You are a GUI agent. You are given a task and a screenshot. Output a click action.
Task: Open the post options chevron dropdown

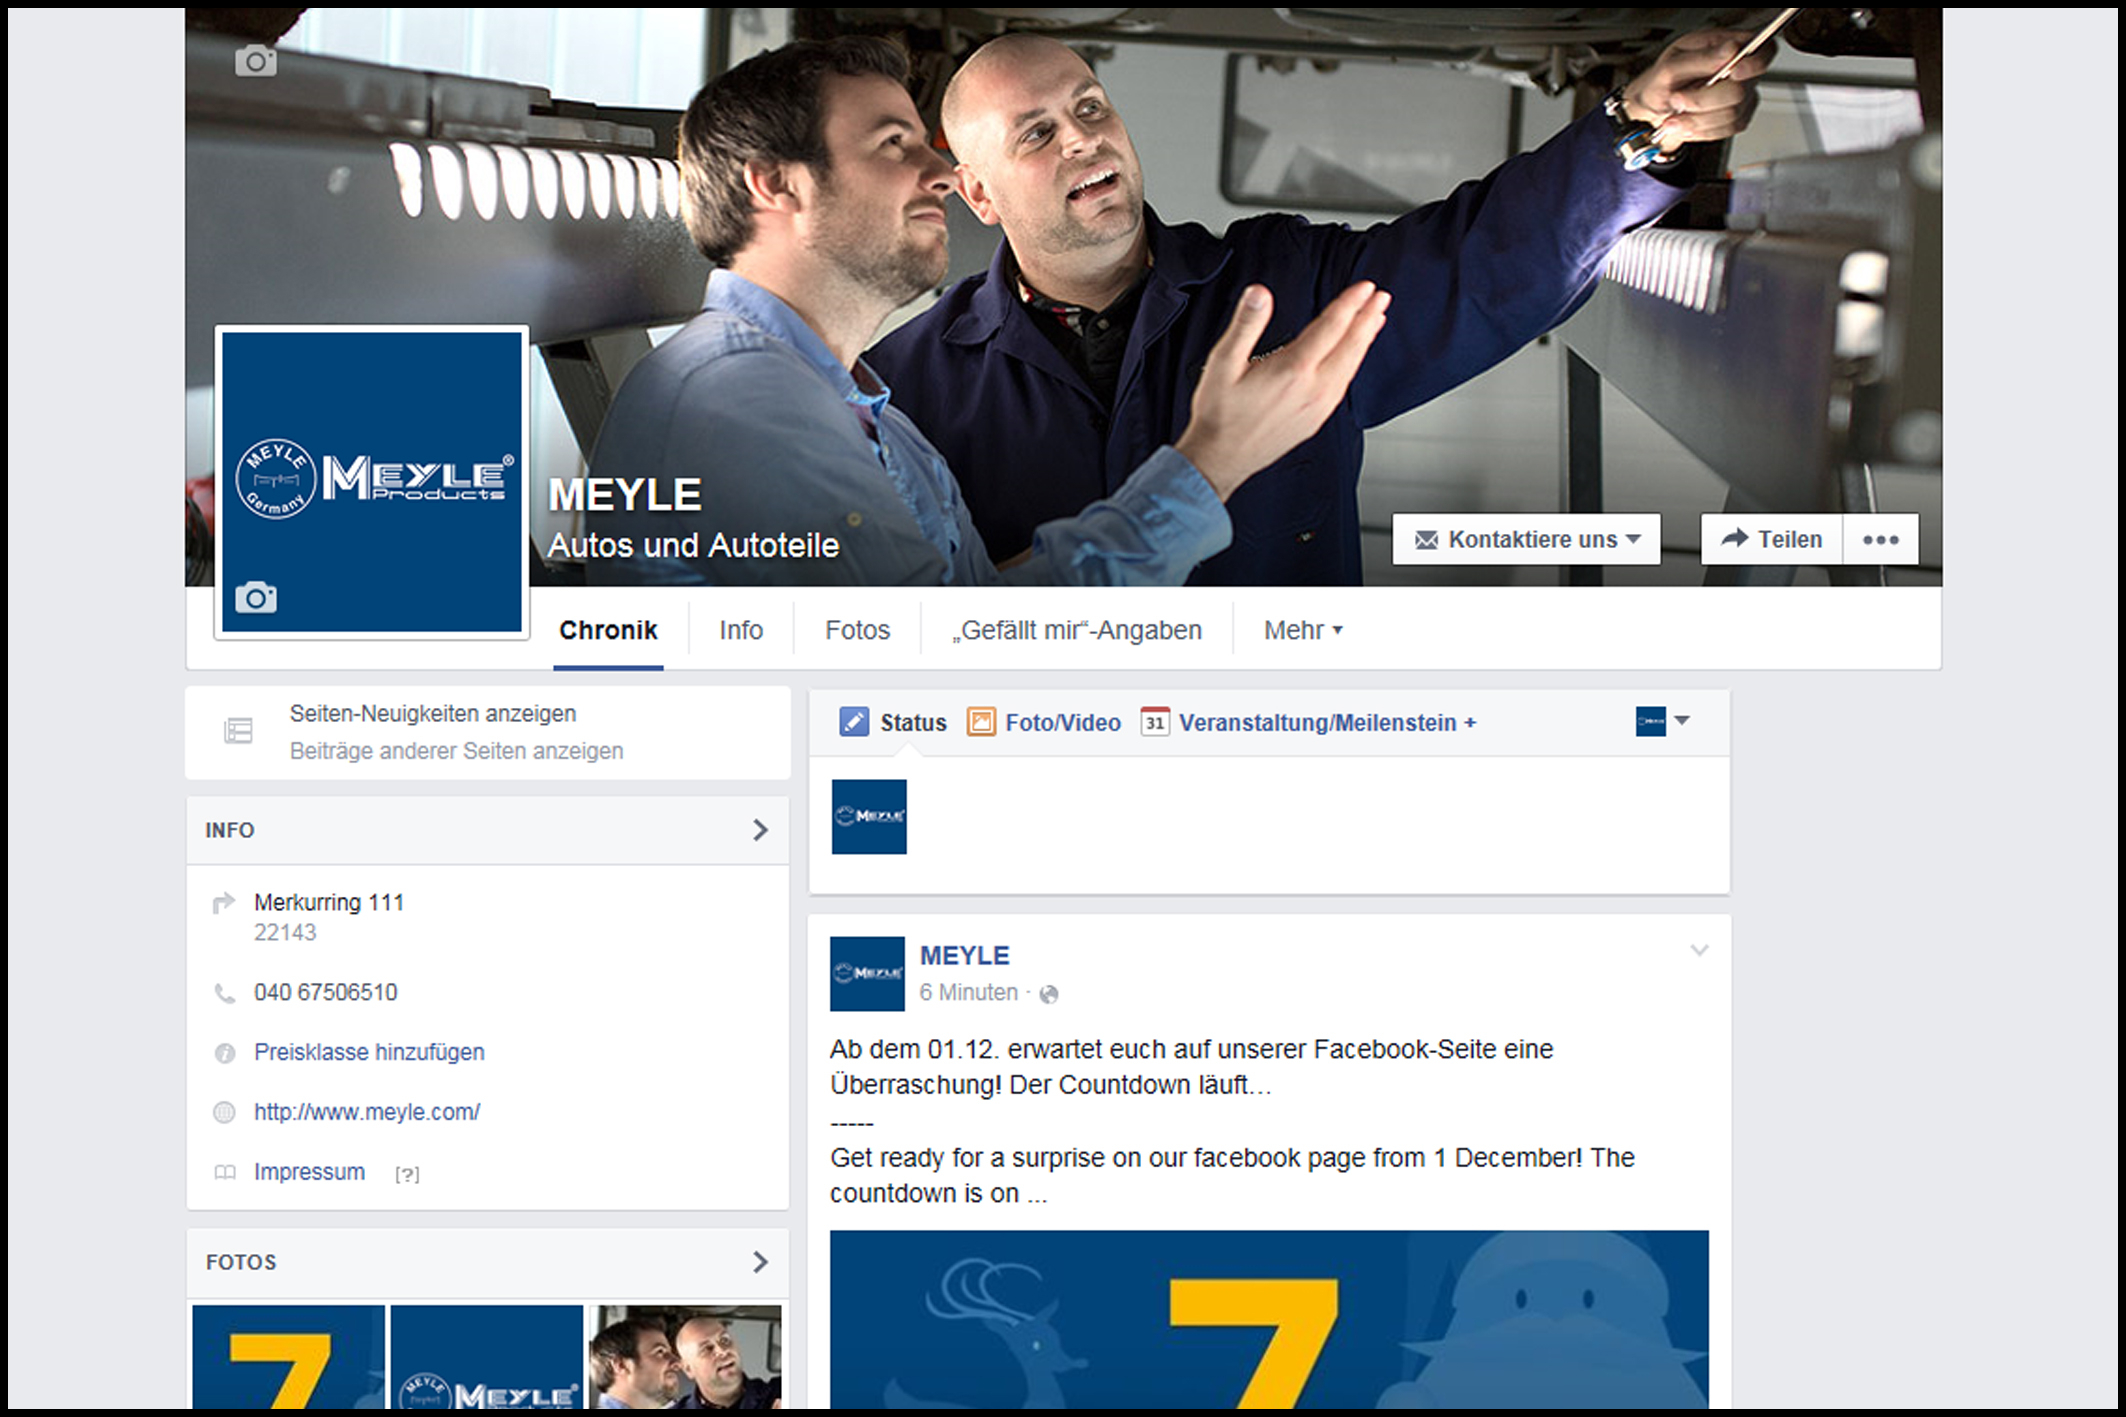(1699, 950)
